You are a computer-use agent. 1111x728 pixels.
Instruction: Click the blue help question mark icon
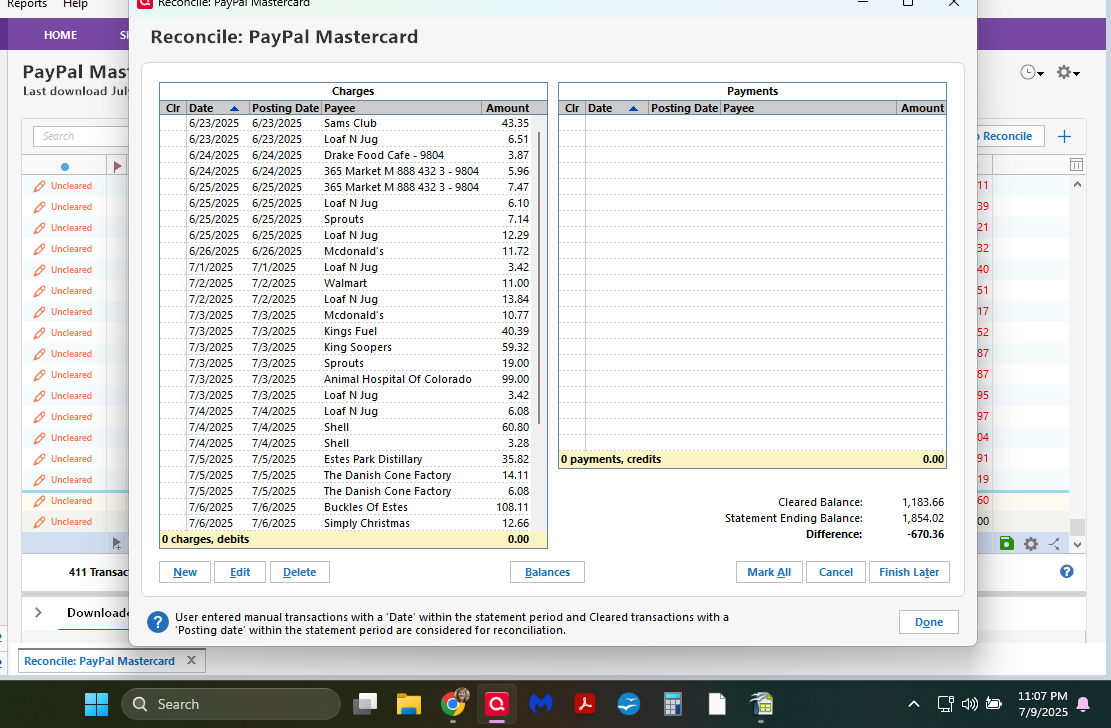pyautogui.click(x=1066, y=571)
